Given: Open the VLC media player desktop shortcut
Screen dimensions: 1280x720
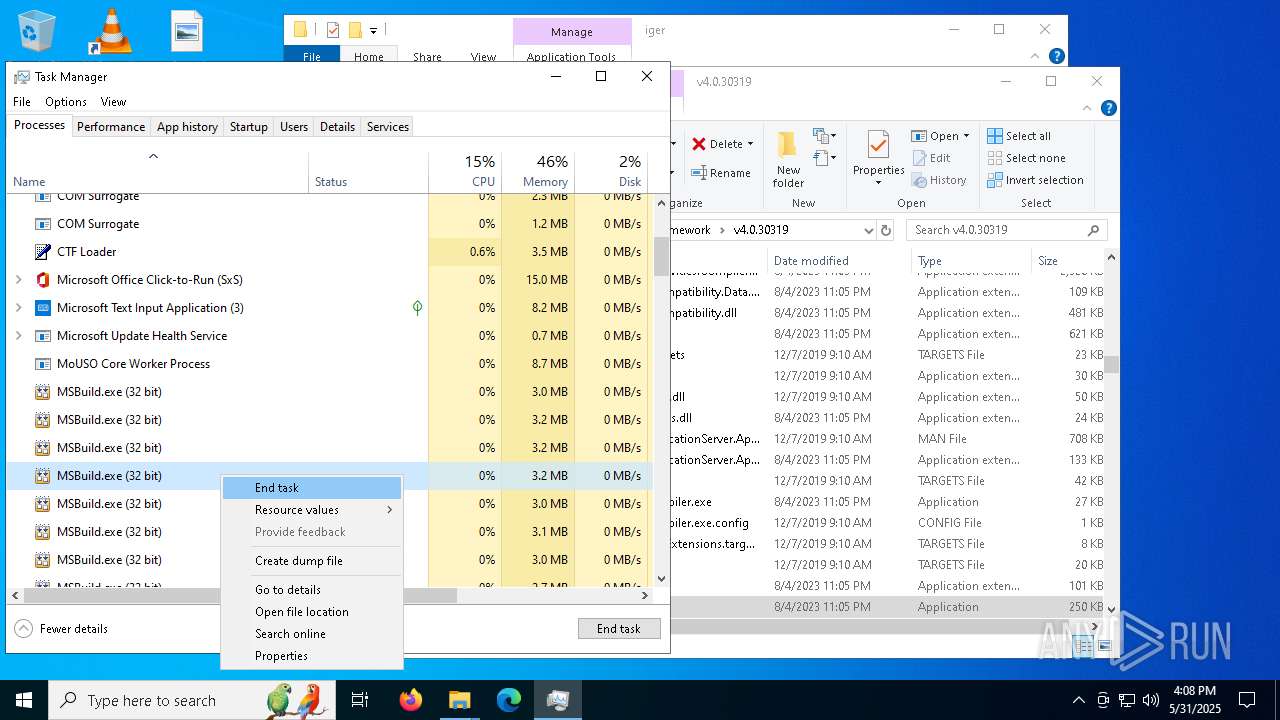Looking at the screenshot, I should (111, 31).
